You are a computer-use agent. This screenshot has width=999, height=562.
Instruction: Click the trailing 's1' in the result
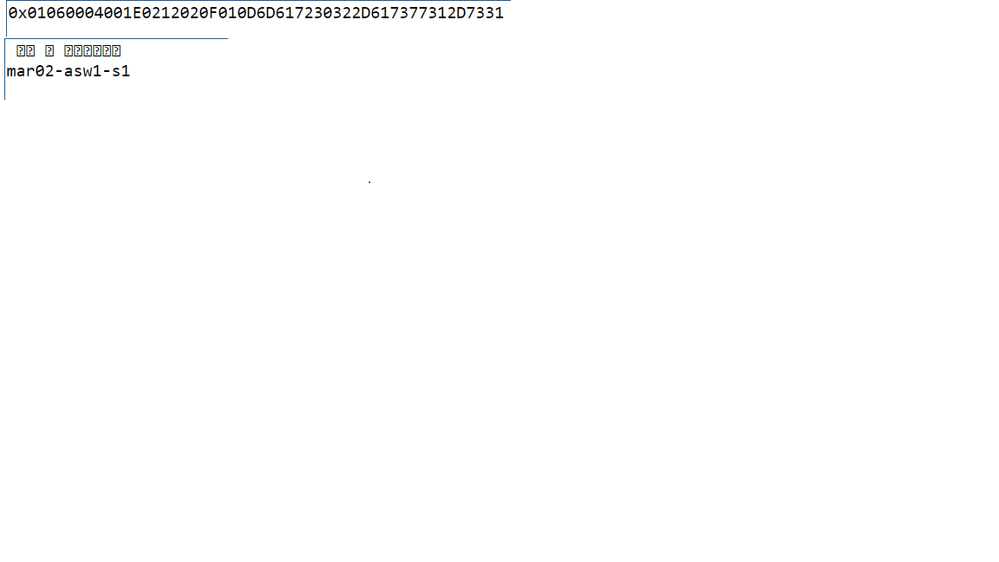click(x=121, y=71)
